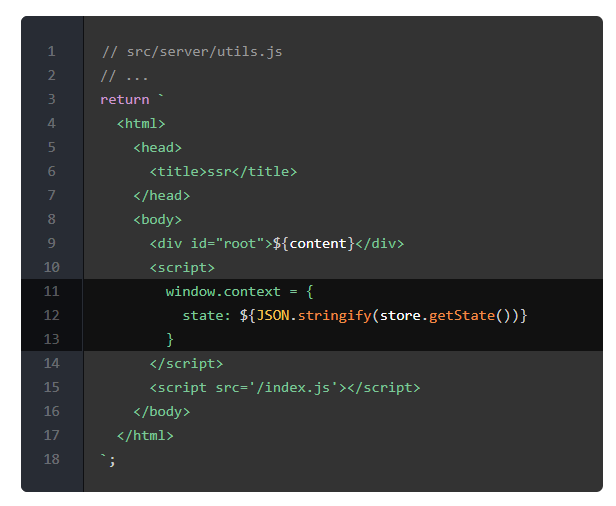Click the closing '</div>' tag on line 9
The width and height of the screenshot is (616, 506).
click(380, 244)
